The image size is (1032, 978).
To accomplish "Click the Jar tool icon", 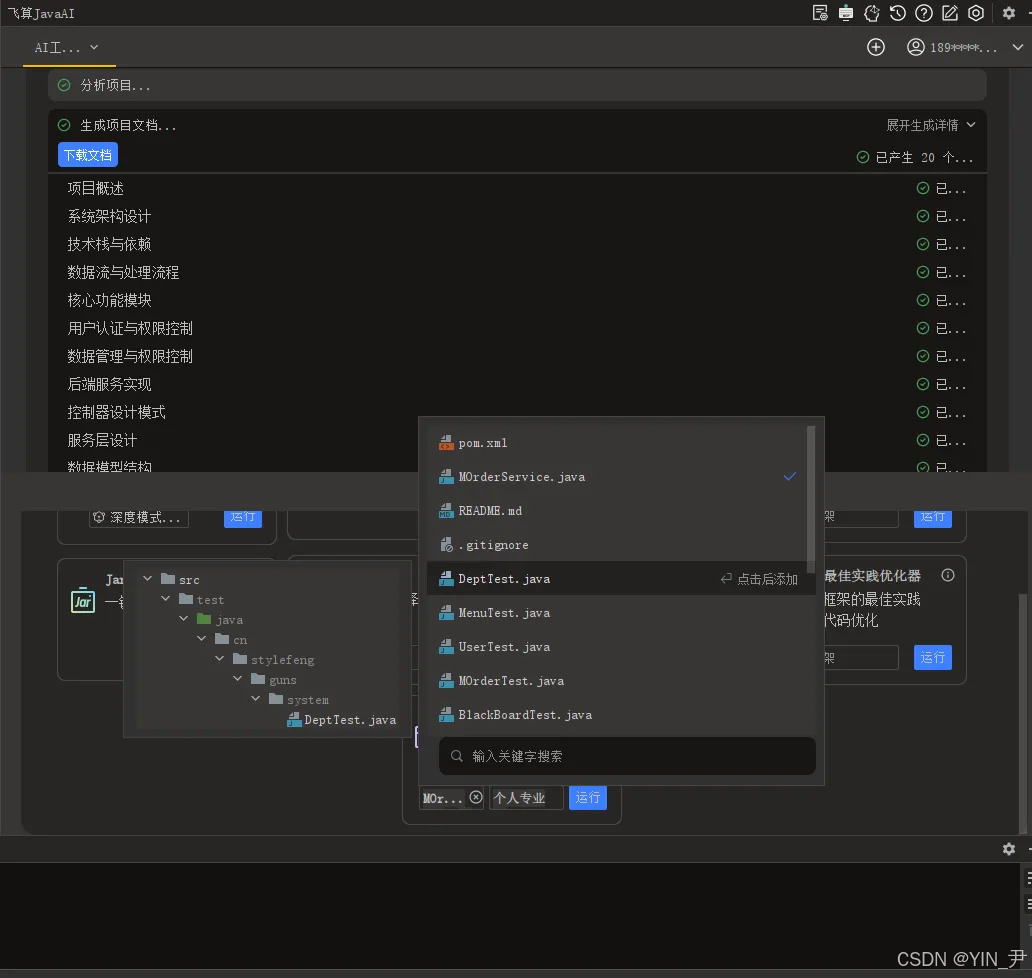I will coord(83,600).
